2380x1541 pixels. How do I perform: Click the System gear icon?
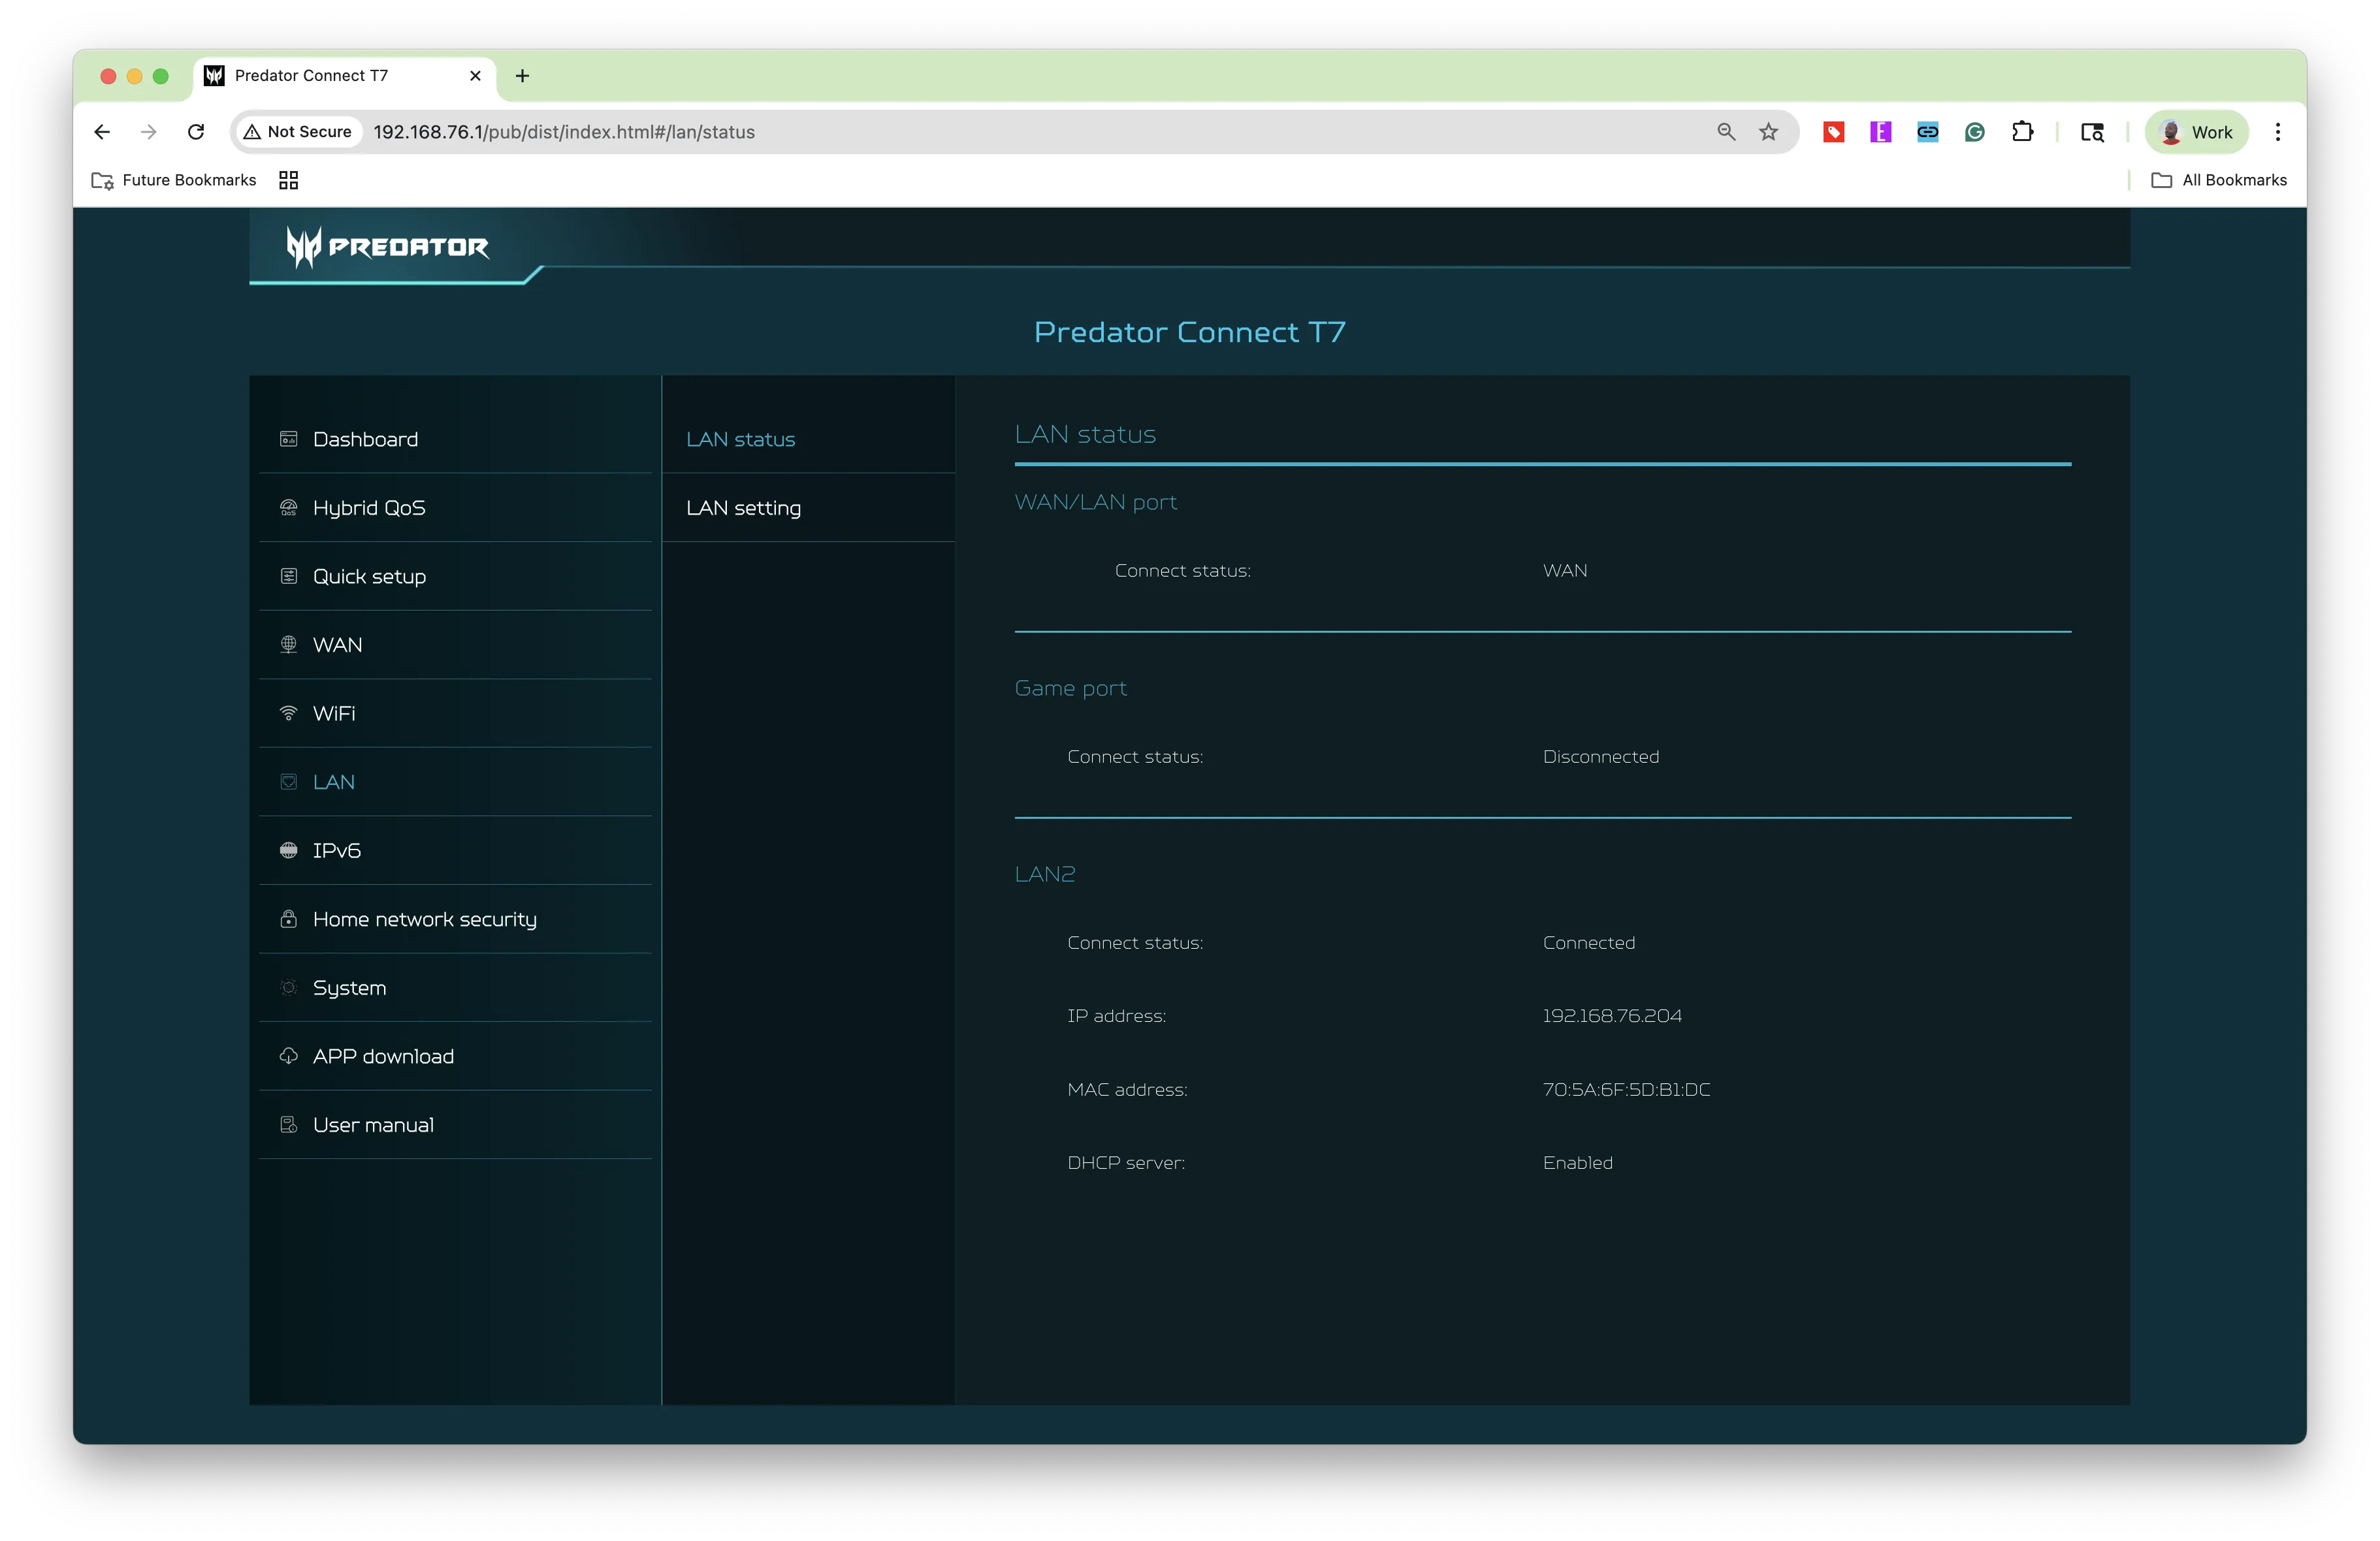(x=288, y=988)
